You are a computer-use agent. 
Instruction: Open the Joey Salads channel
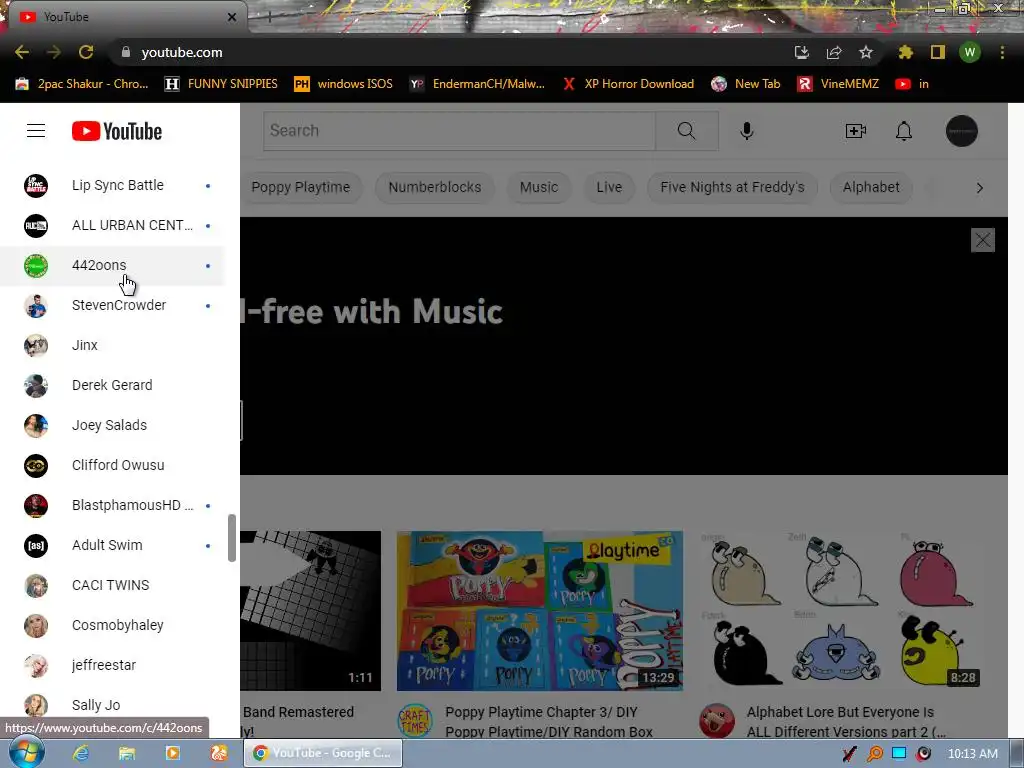coord(112,425)
